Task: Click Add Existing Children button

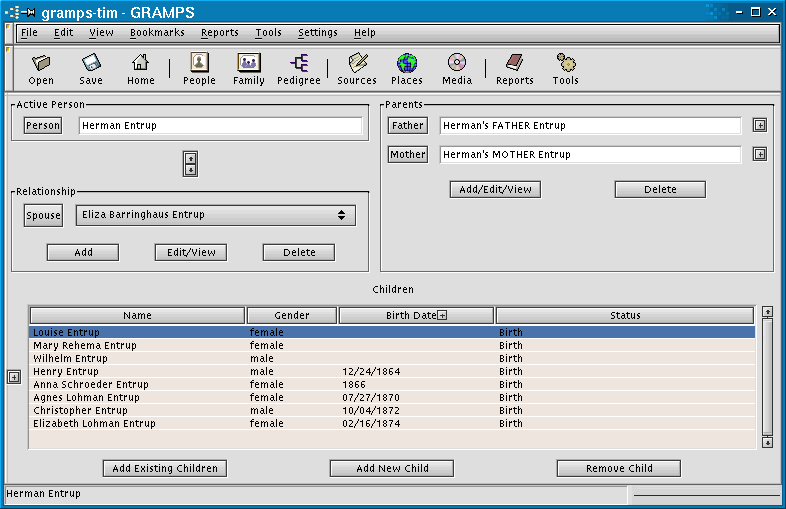Action: click(165, 468)
